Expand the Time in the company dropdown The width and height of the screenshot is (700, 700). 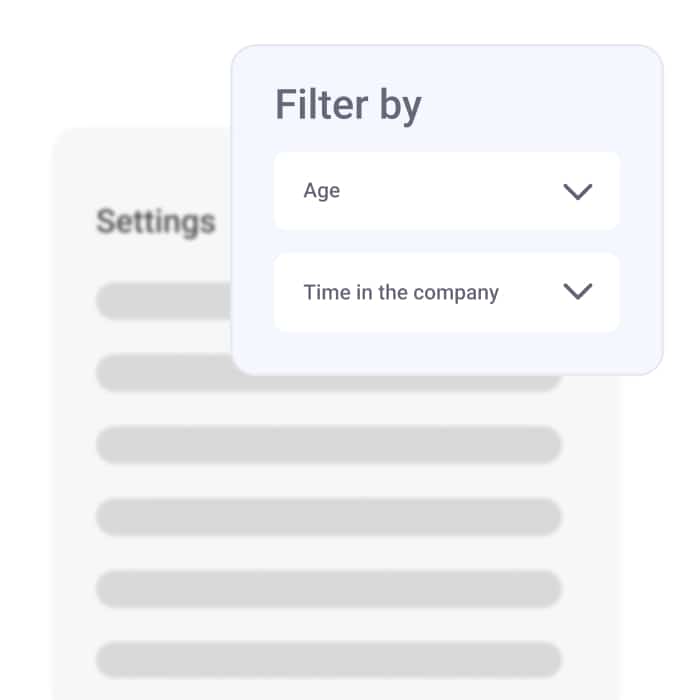(446, 292)
